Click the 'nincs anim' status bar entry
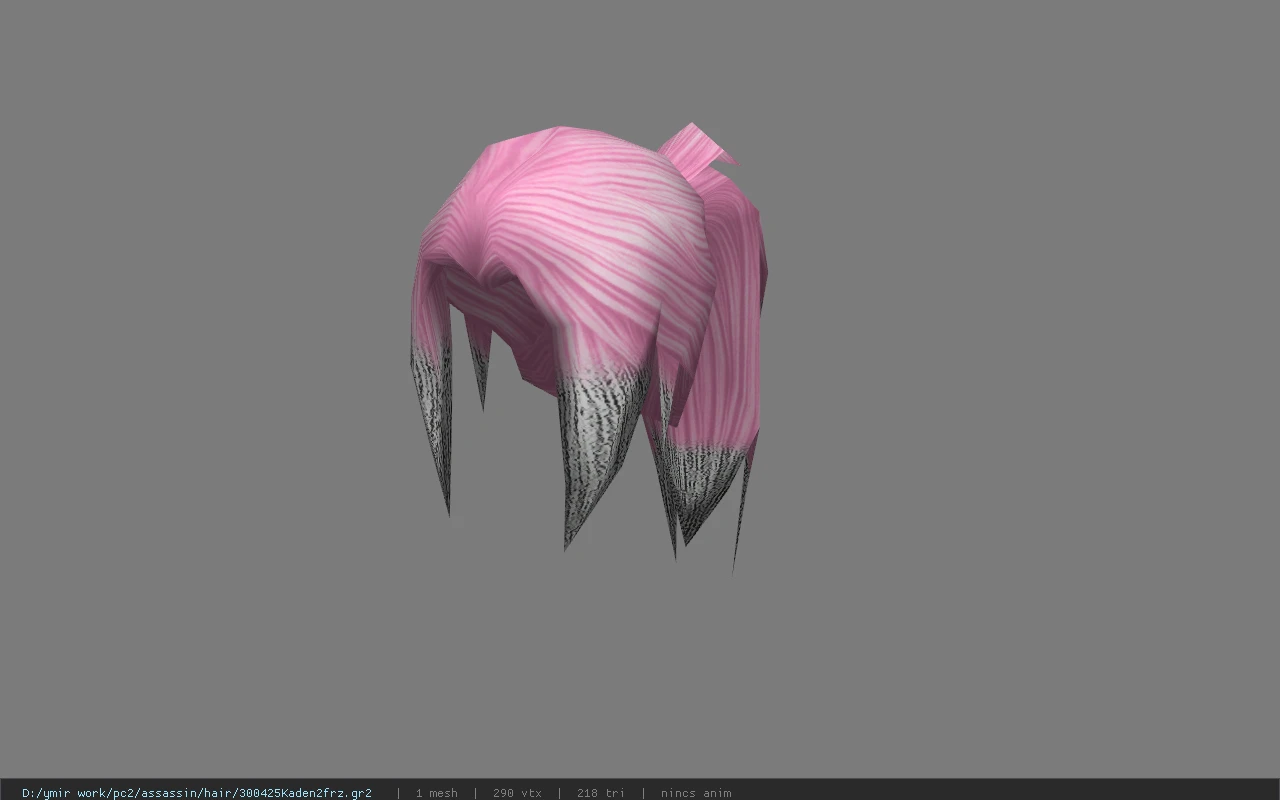 coord(695,793)
